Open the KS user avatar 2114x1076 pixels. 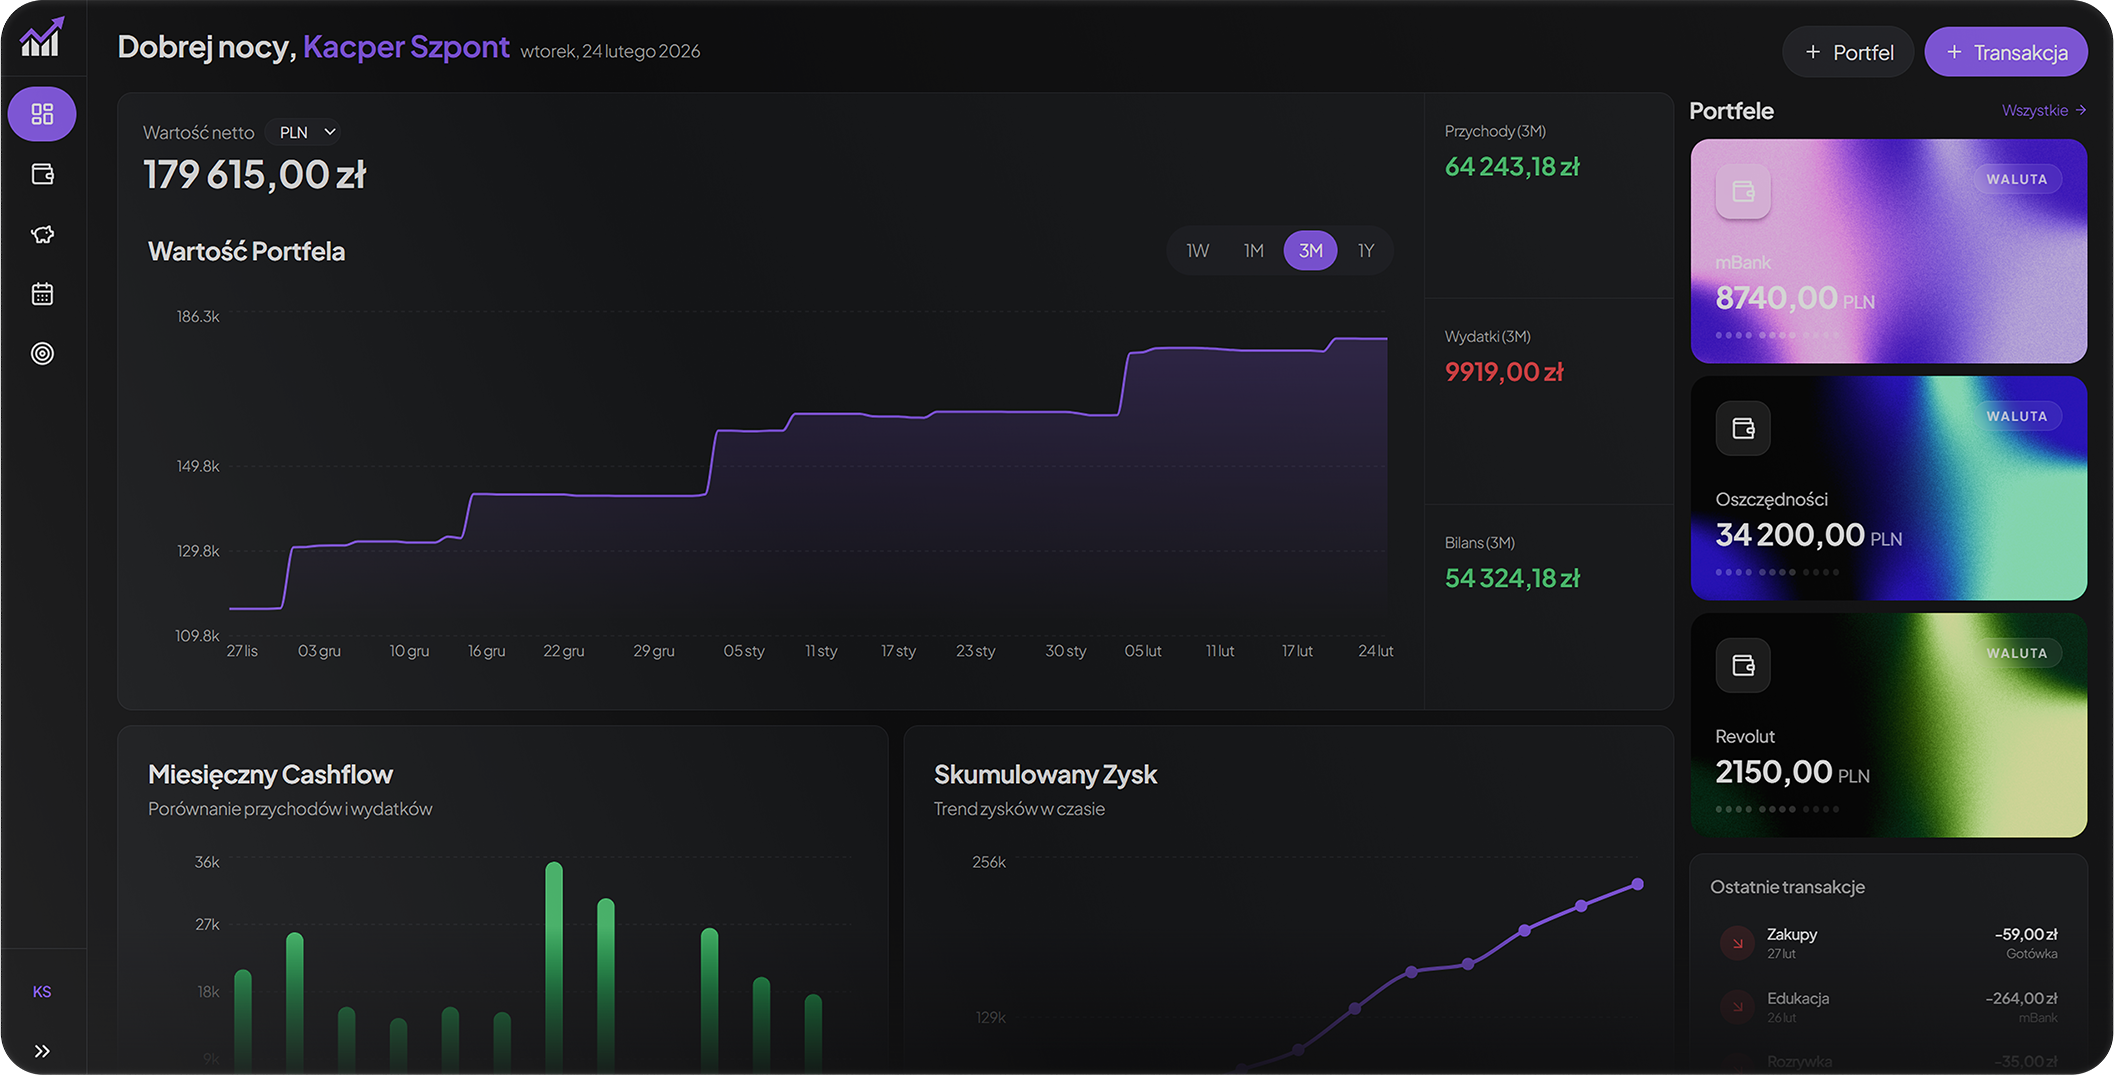42,992
